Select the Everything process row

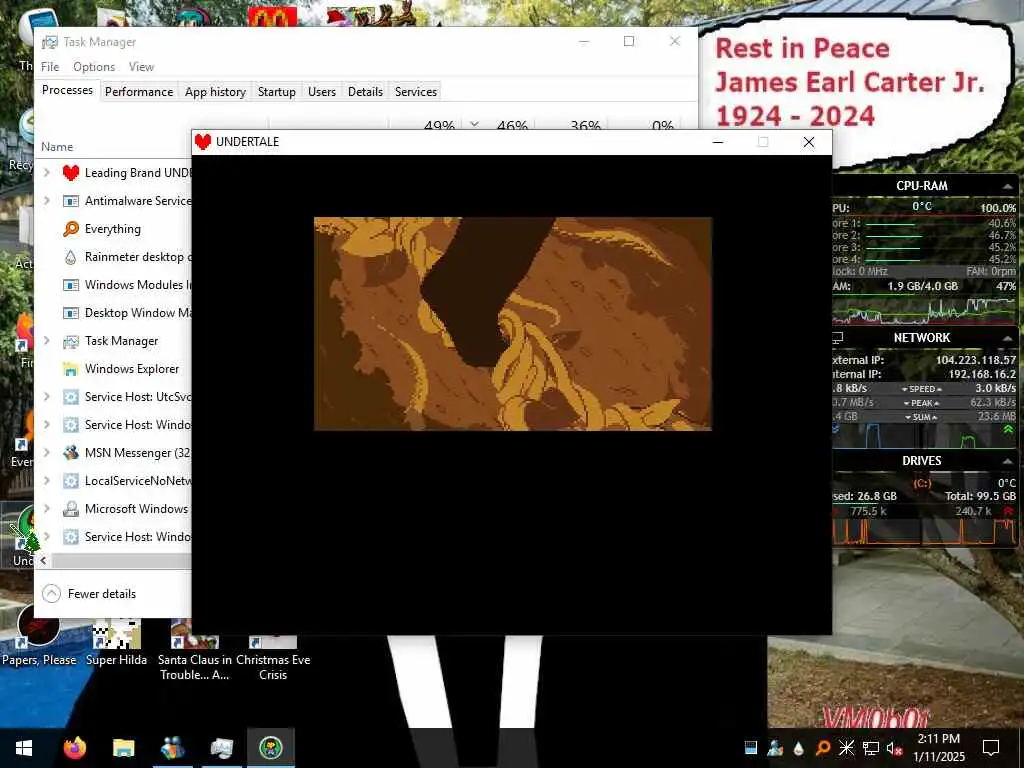pos(112,229)
